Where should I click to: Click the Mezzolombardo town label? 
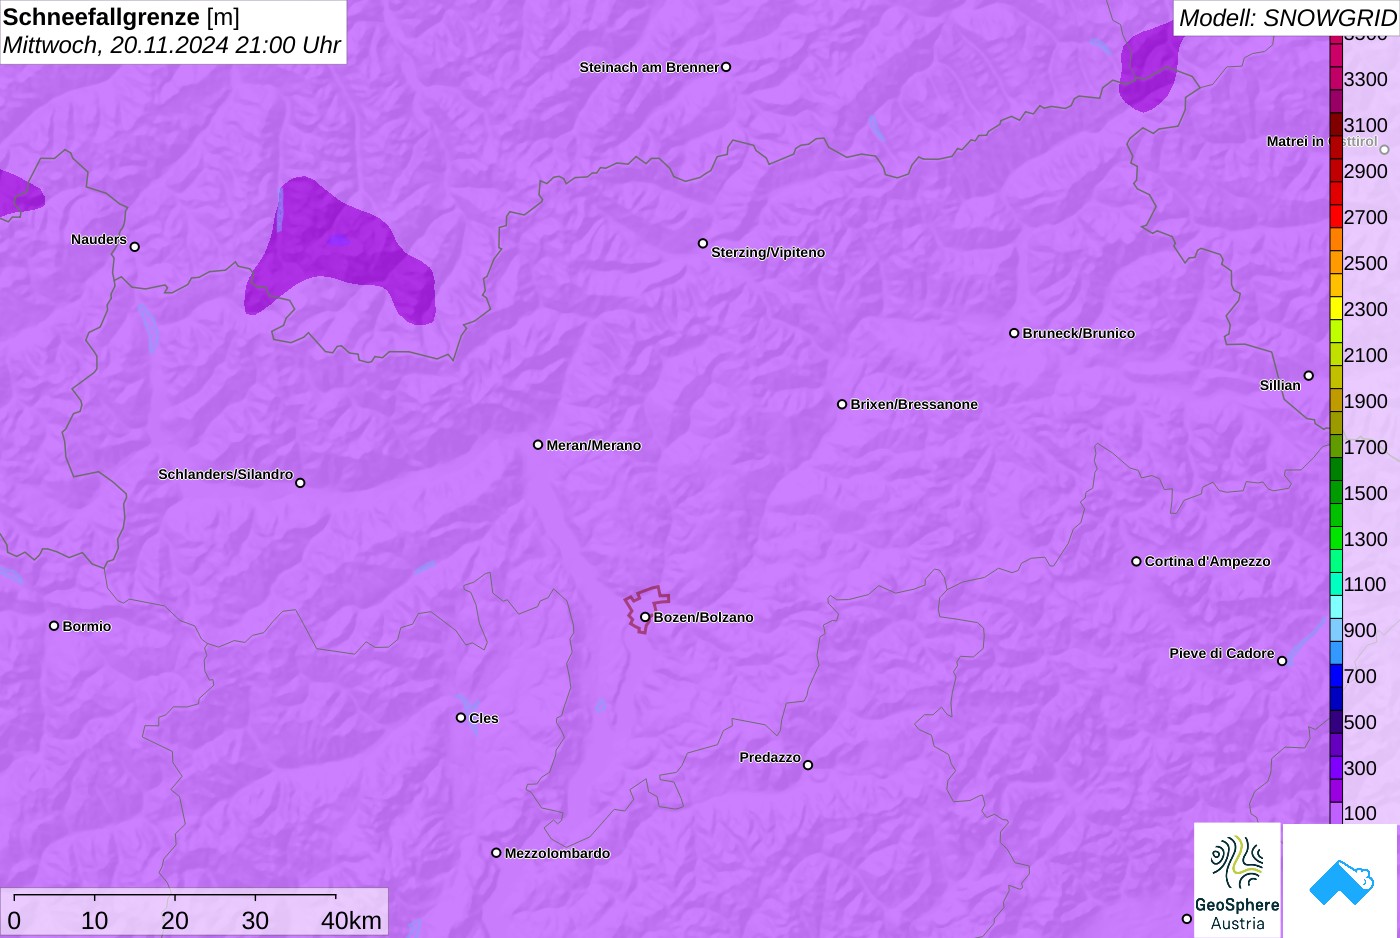click(557, 853)
